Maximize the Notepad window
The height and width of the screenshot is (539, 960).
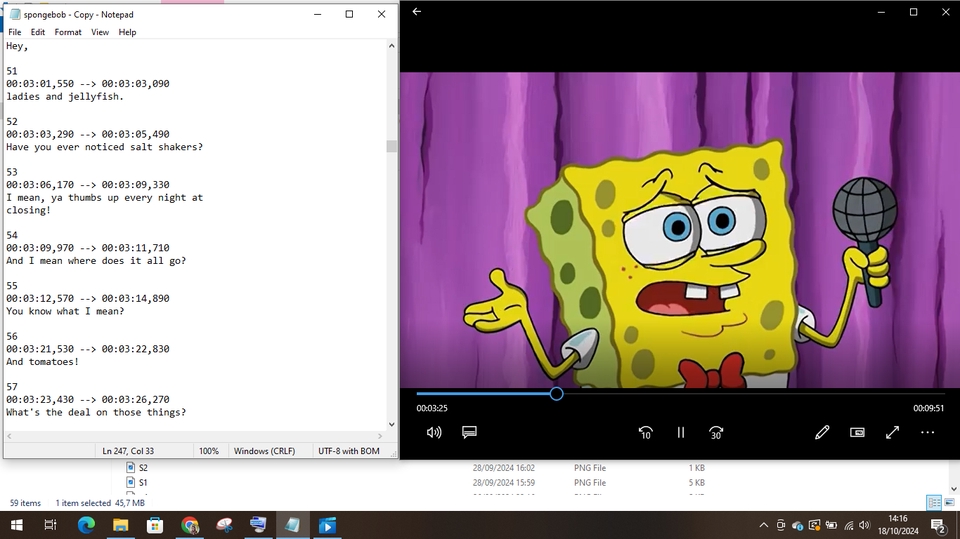click(349, 14)
